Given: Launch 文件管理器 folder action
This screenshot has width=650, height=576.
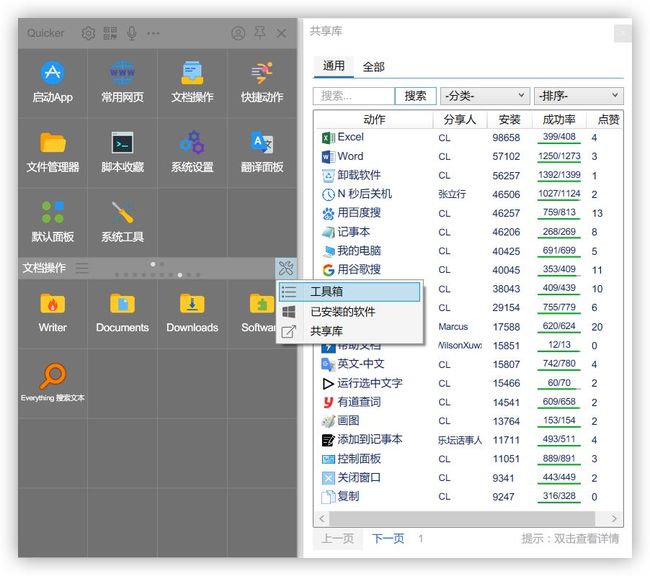Looking at the screenshot, I should pyautogui.click(x=53, y=152).
